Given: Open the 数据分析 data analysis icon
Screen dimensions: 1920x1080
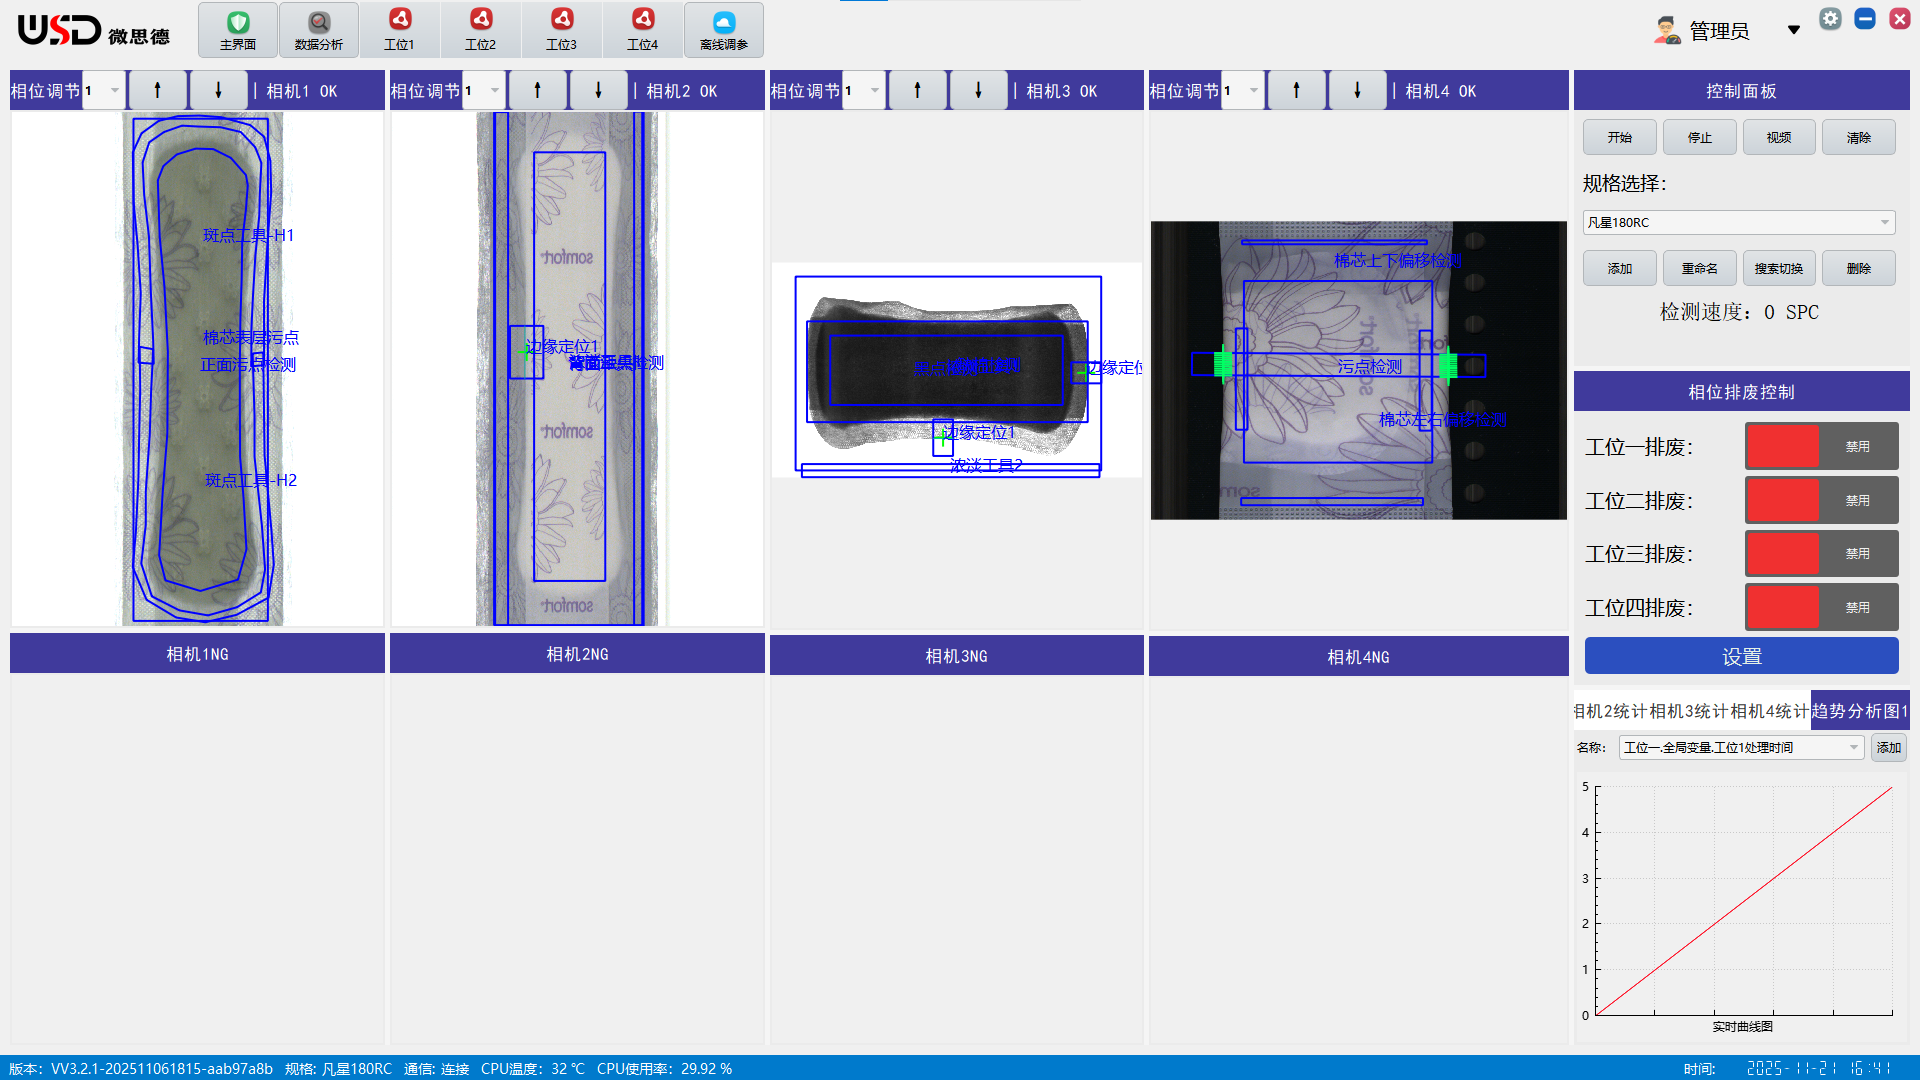Looking at the screenshot, I should point(319,30).
